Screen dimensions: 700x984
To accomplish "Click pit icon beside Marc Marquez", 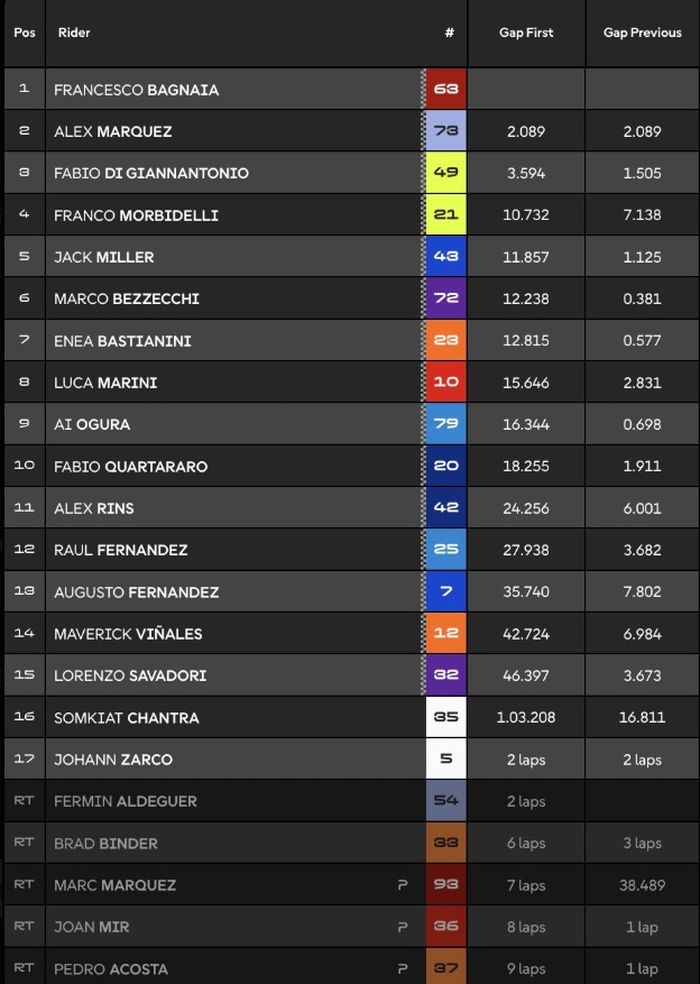I will tap(403, 885).
